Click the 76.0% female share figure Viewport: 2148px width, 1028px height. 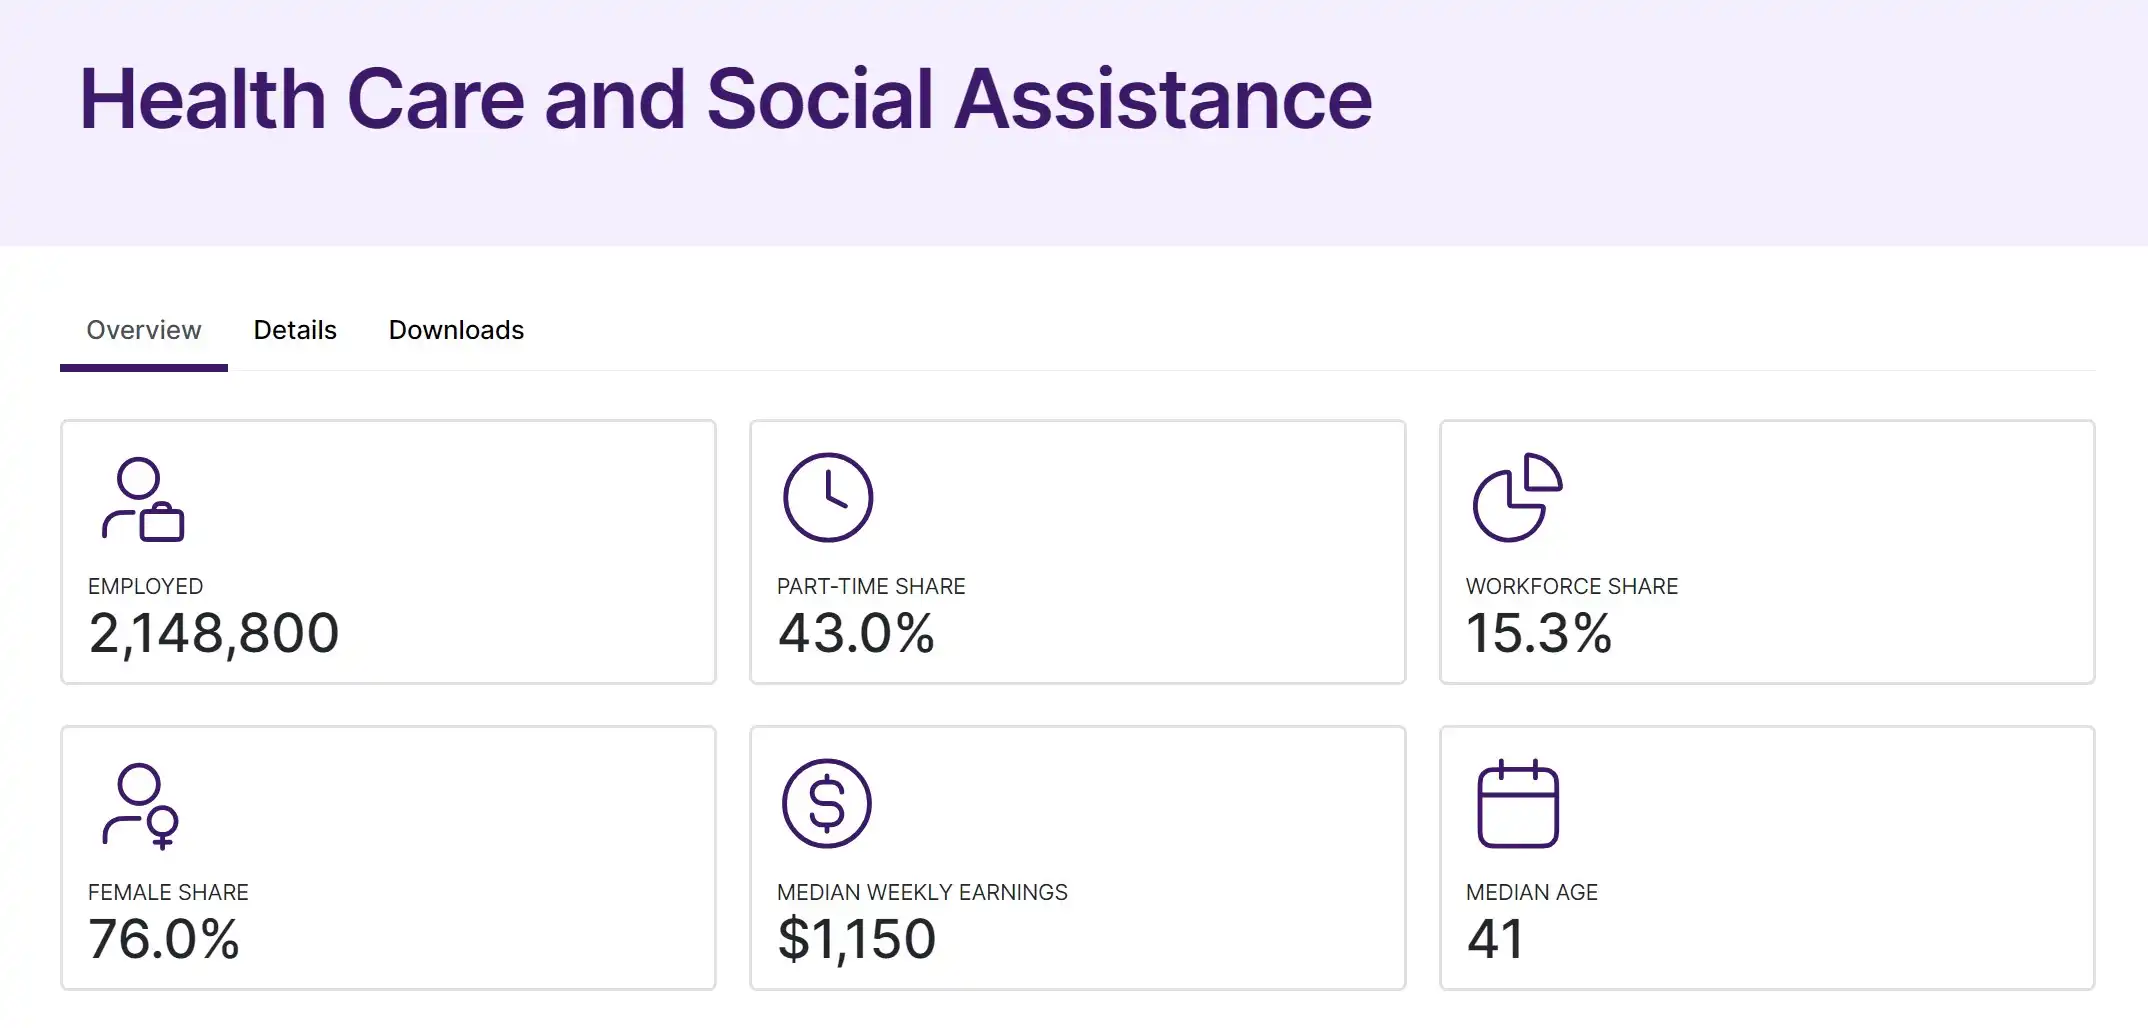164,940
